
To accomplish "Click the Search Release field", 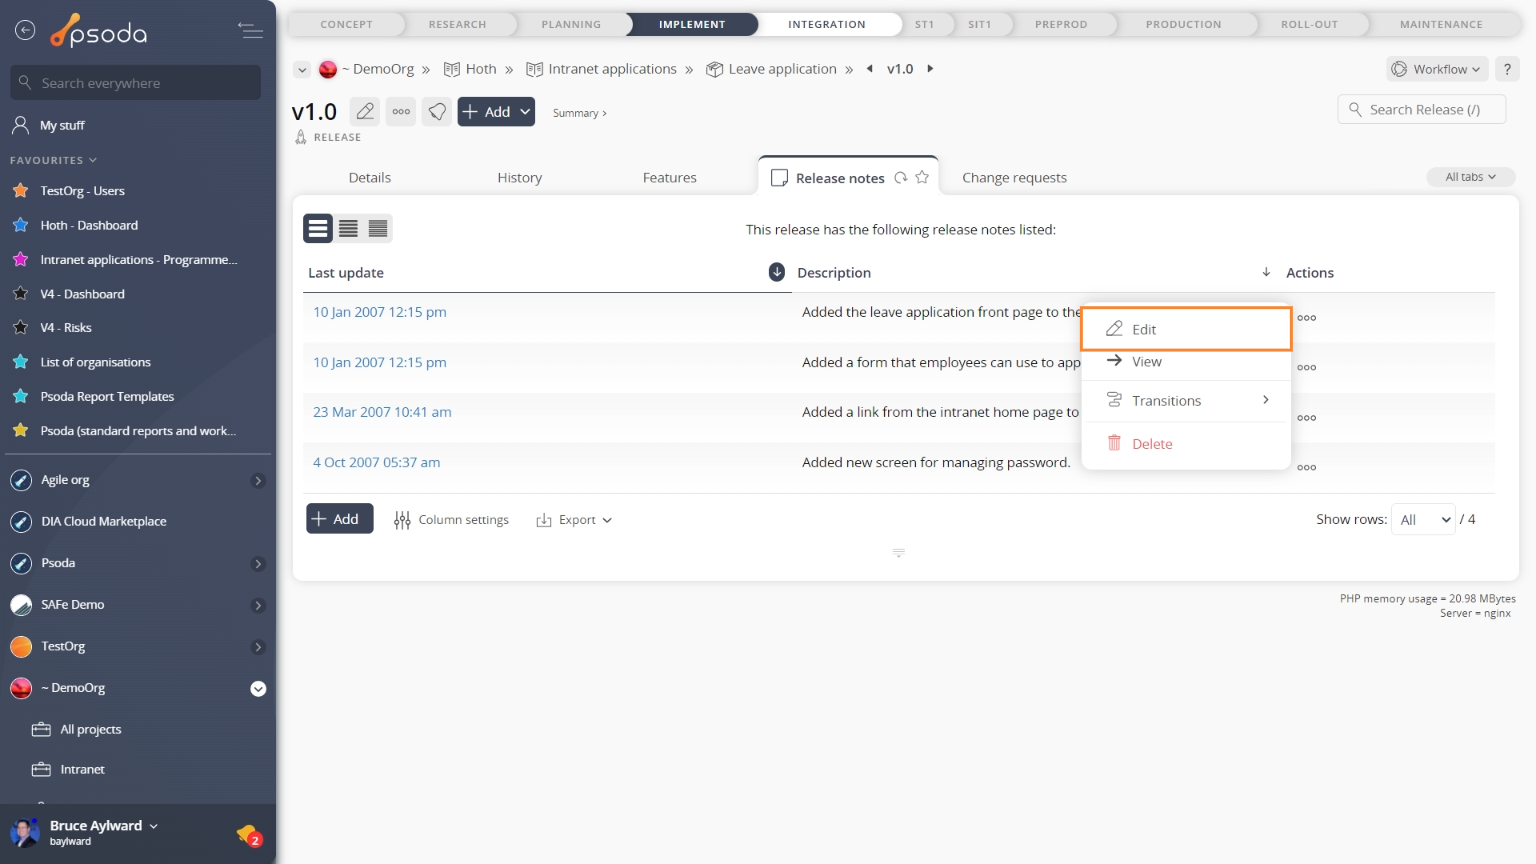I will pos(1421,109).
